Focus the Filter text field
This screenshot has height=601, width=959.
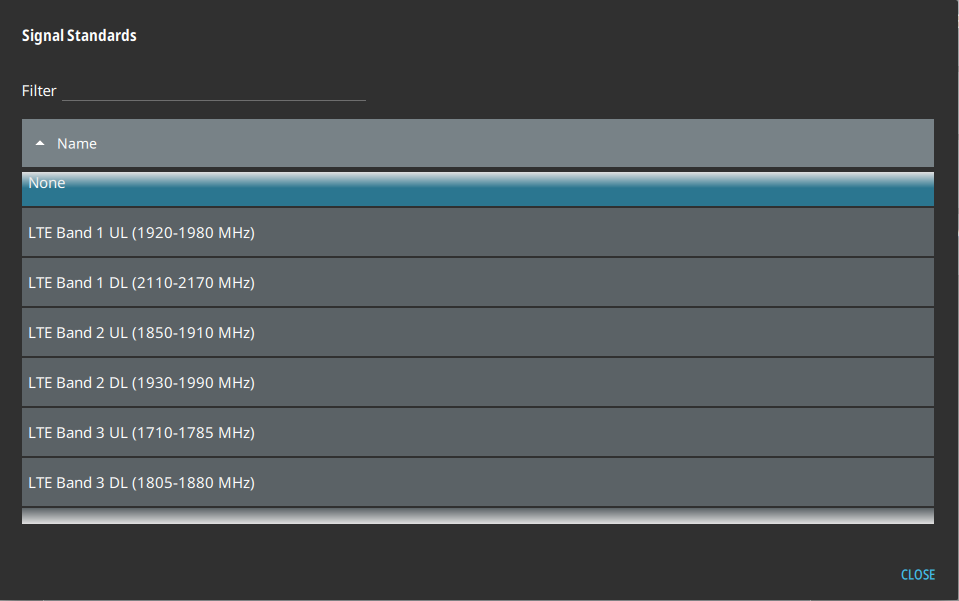[x=213, y=90]
